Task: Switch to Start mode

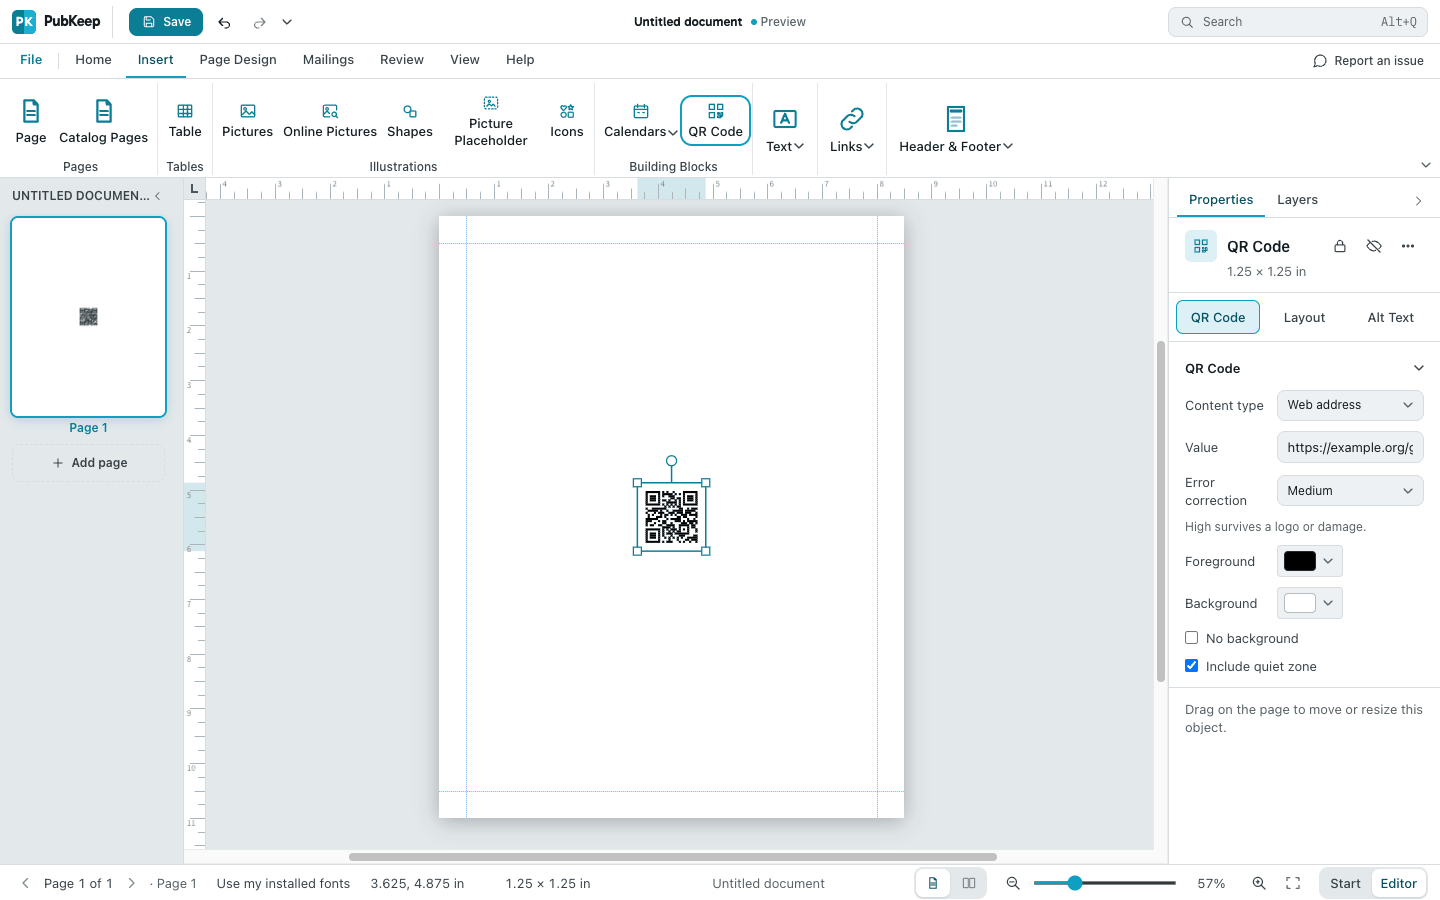Action: 1345,883
